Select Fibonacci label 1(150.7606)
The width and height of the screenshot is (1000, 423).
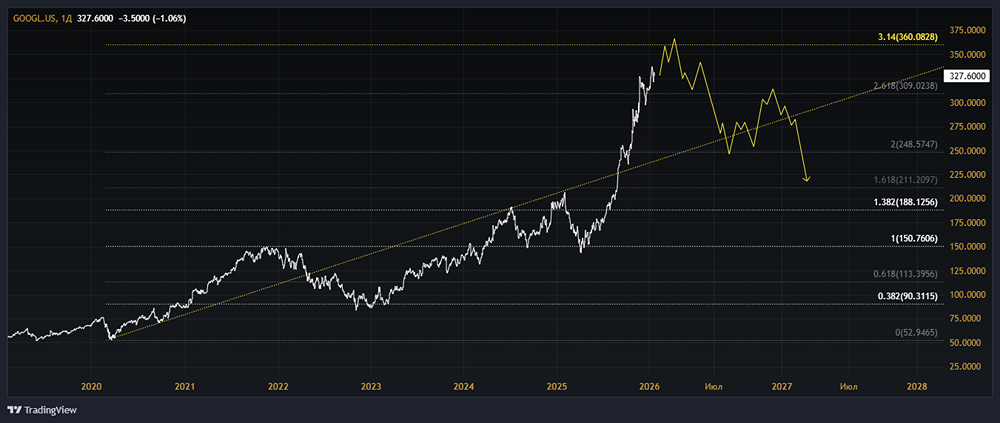914,238
